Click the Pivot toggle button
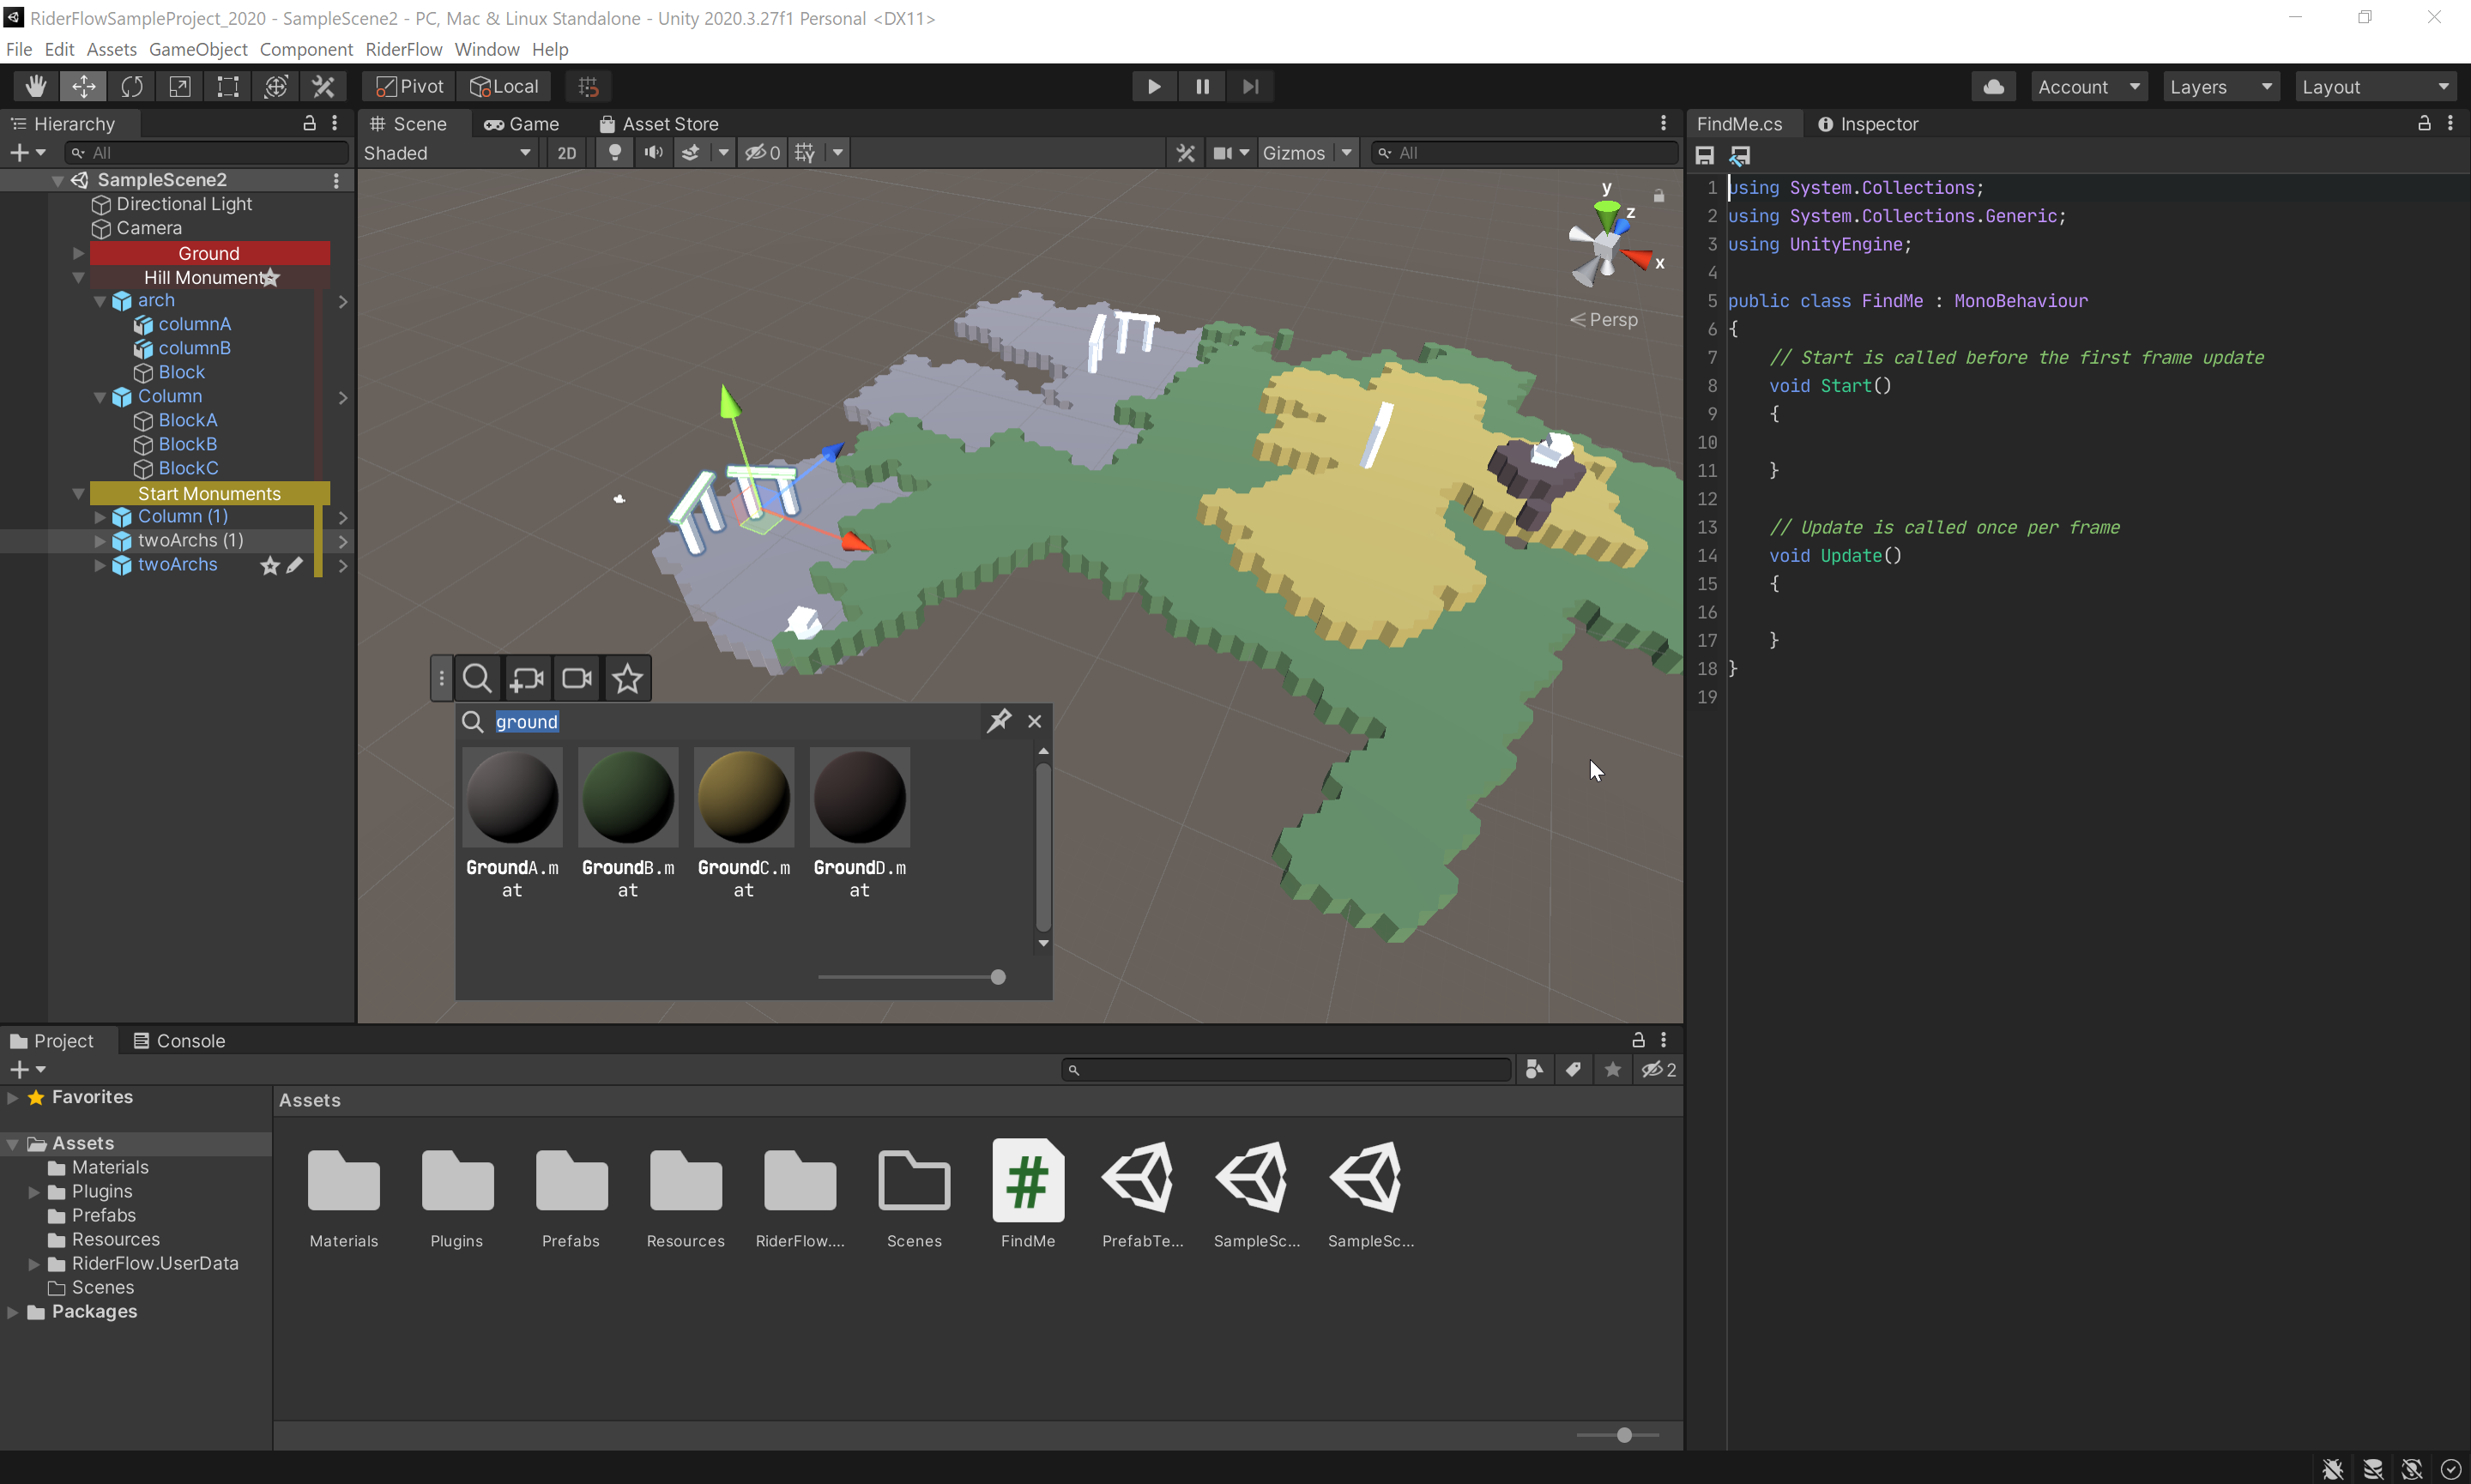 pyautogui.click(x=410, y=87)
